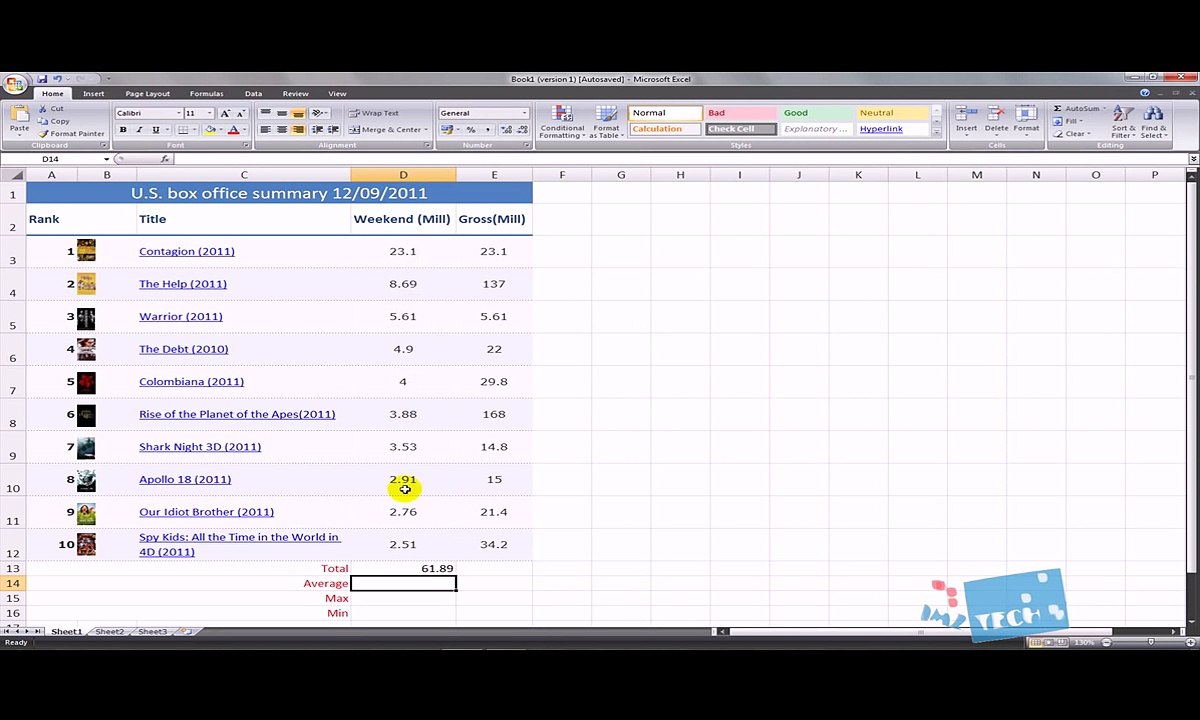
Task: Apply the red Font Color button
Action: (233, 130)
